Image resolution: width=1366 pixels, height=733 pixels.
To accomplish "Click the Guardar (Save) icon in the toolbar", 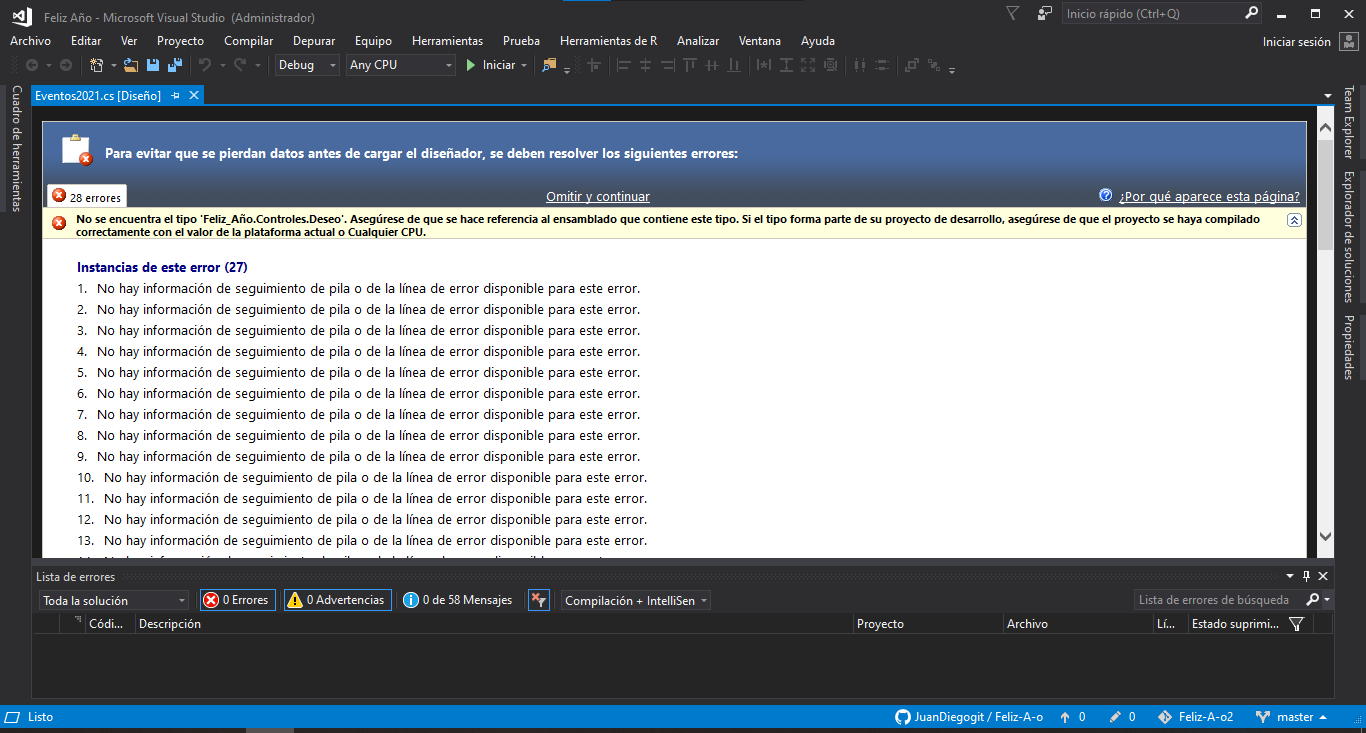I will [x=152, y=65].
